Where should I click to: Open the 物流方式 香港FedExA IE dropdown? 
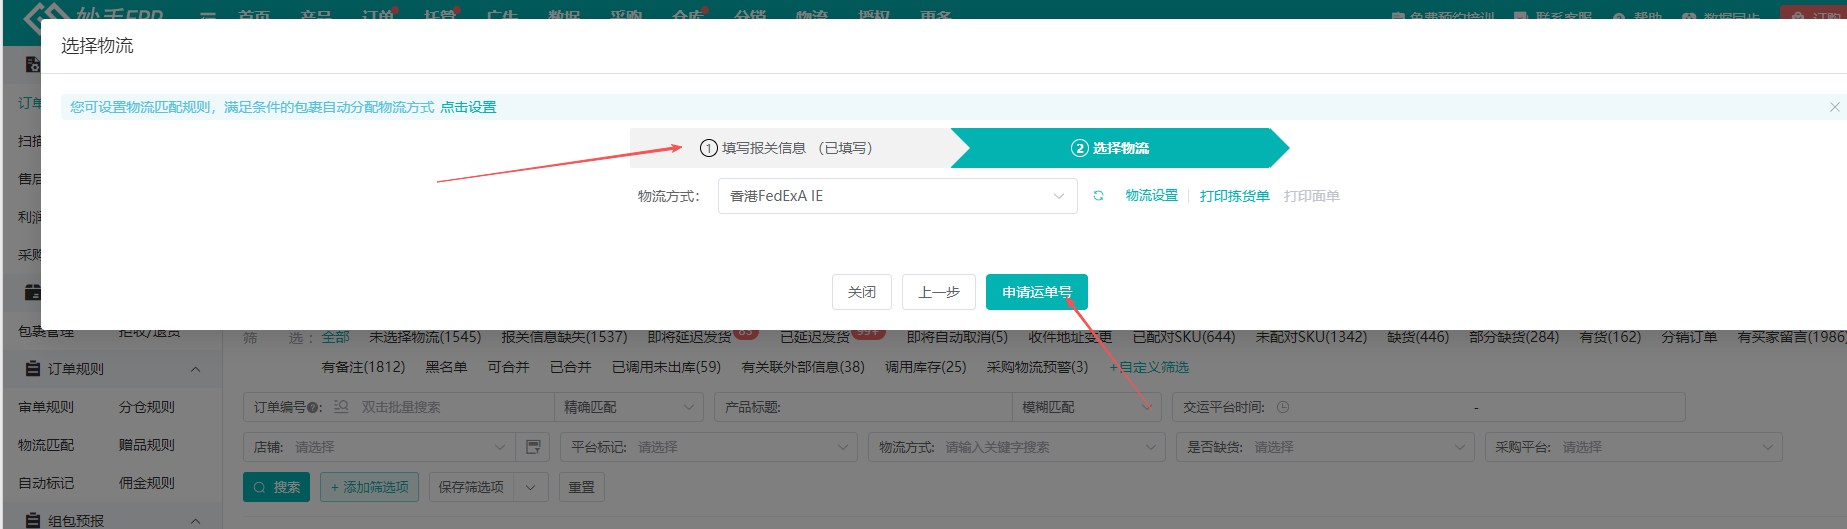click(897, 196)
